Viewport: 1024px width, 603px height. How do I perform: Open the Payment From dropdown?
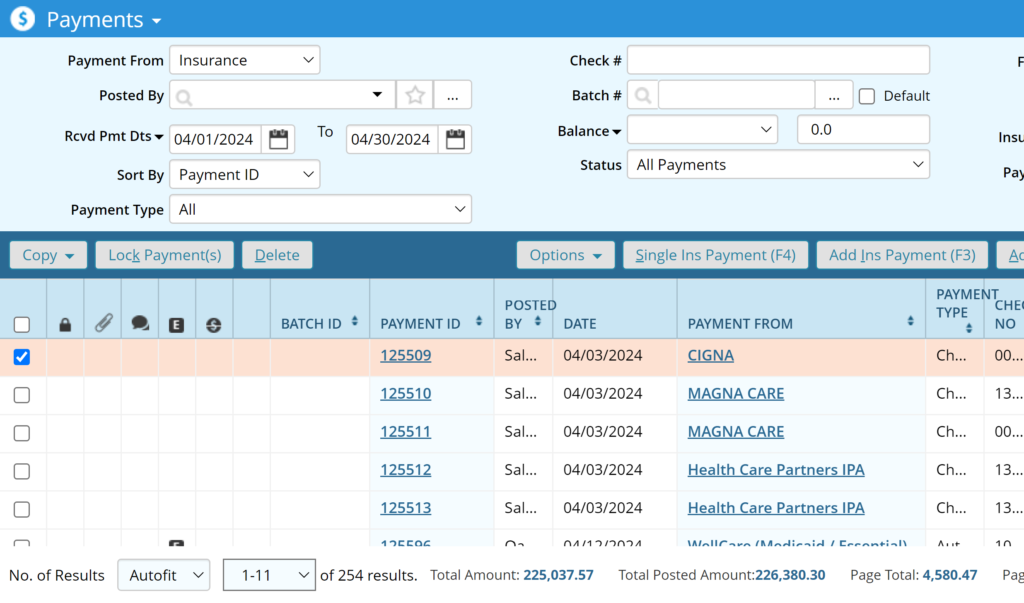click(245, 60)
